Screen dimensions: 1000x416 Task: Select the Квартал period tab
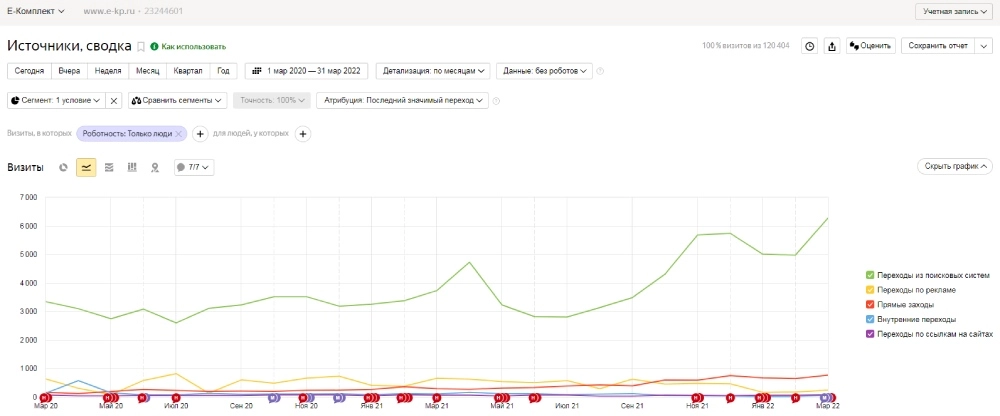tap(188, 71)
